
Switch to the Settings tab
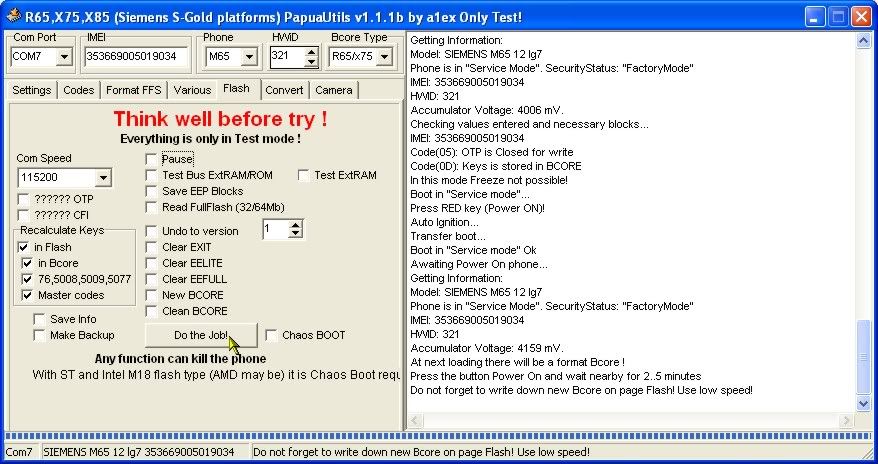click(32, 90)
